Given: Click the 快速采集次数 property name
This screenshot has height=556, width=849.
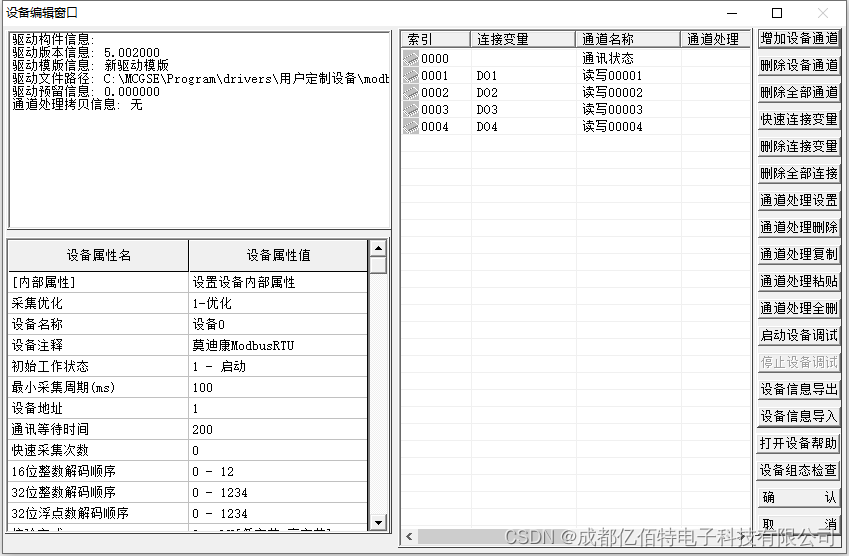Looking at the screenshot, I should coord(98,450).
